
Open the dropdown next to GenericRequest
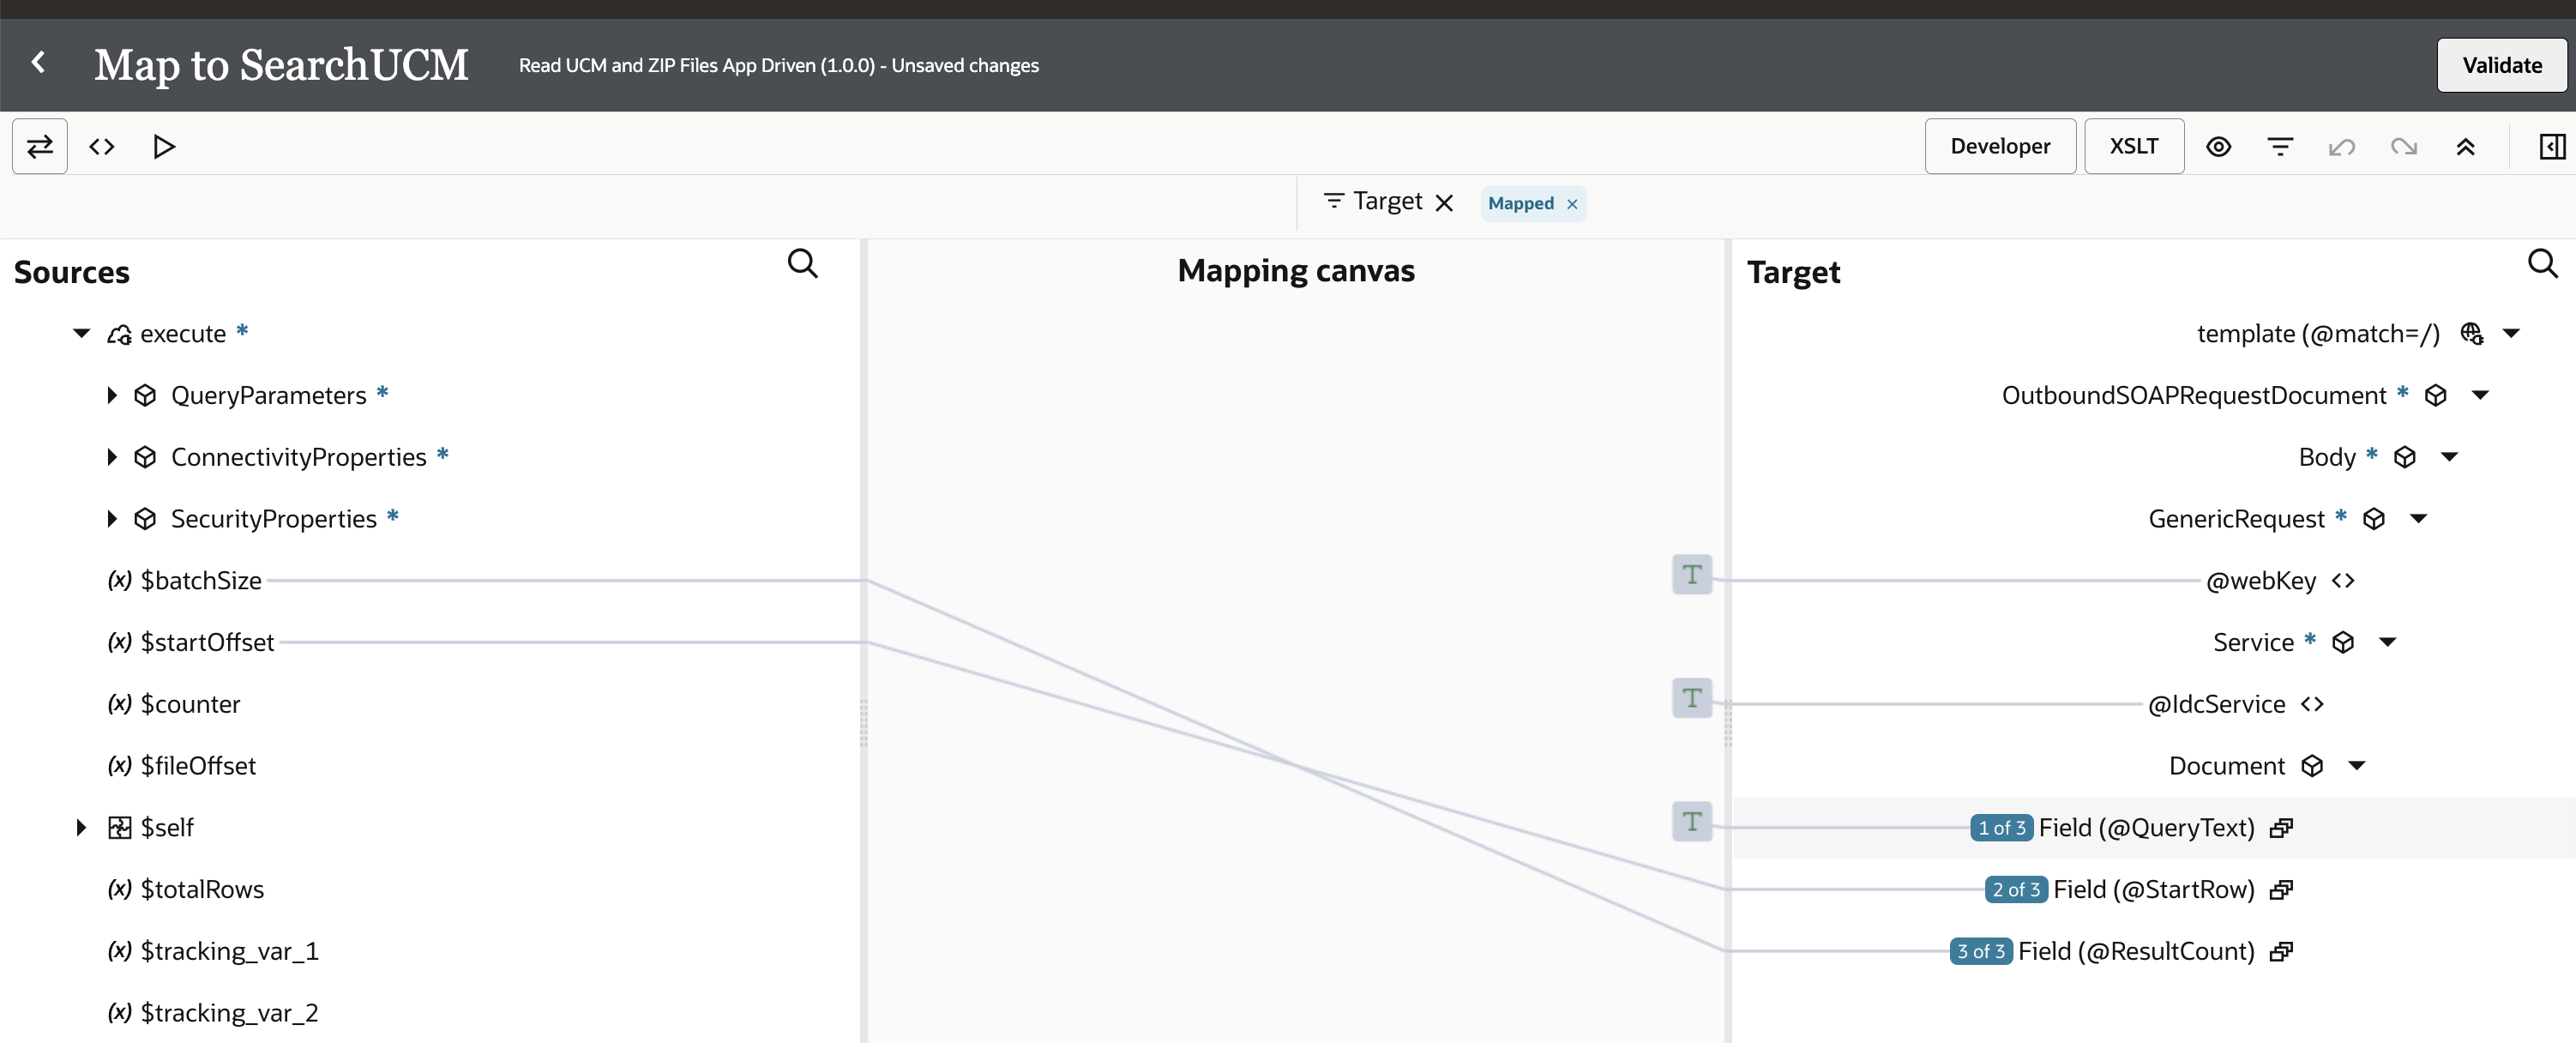[x=2420, y=518]
